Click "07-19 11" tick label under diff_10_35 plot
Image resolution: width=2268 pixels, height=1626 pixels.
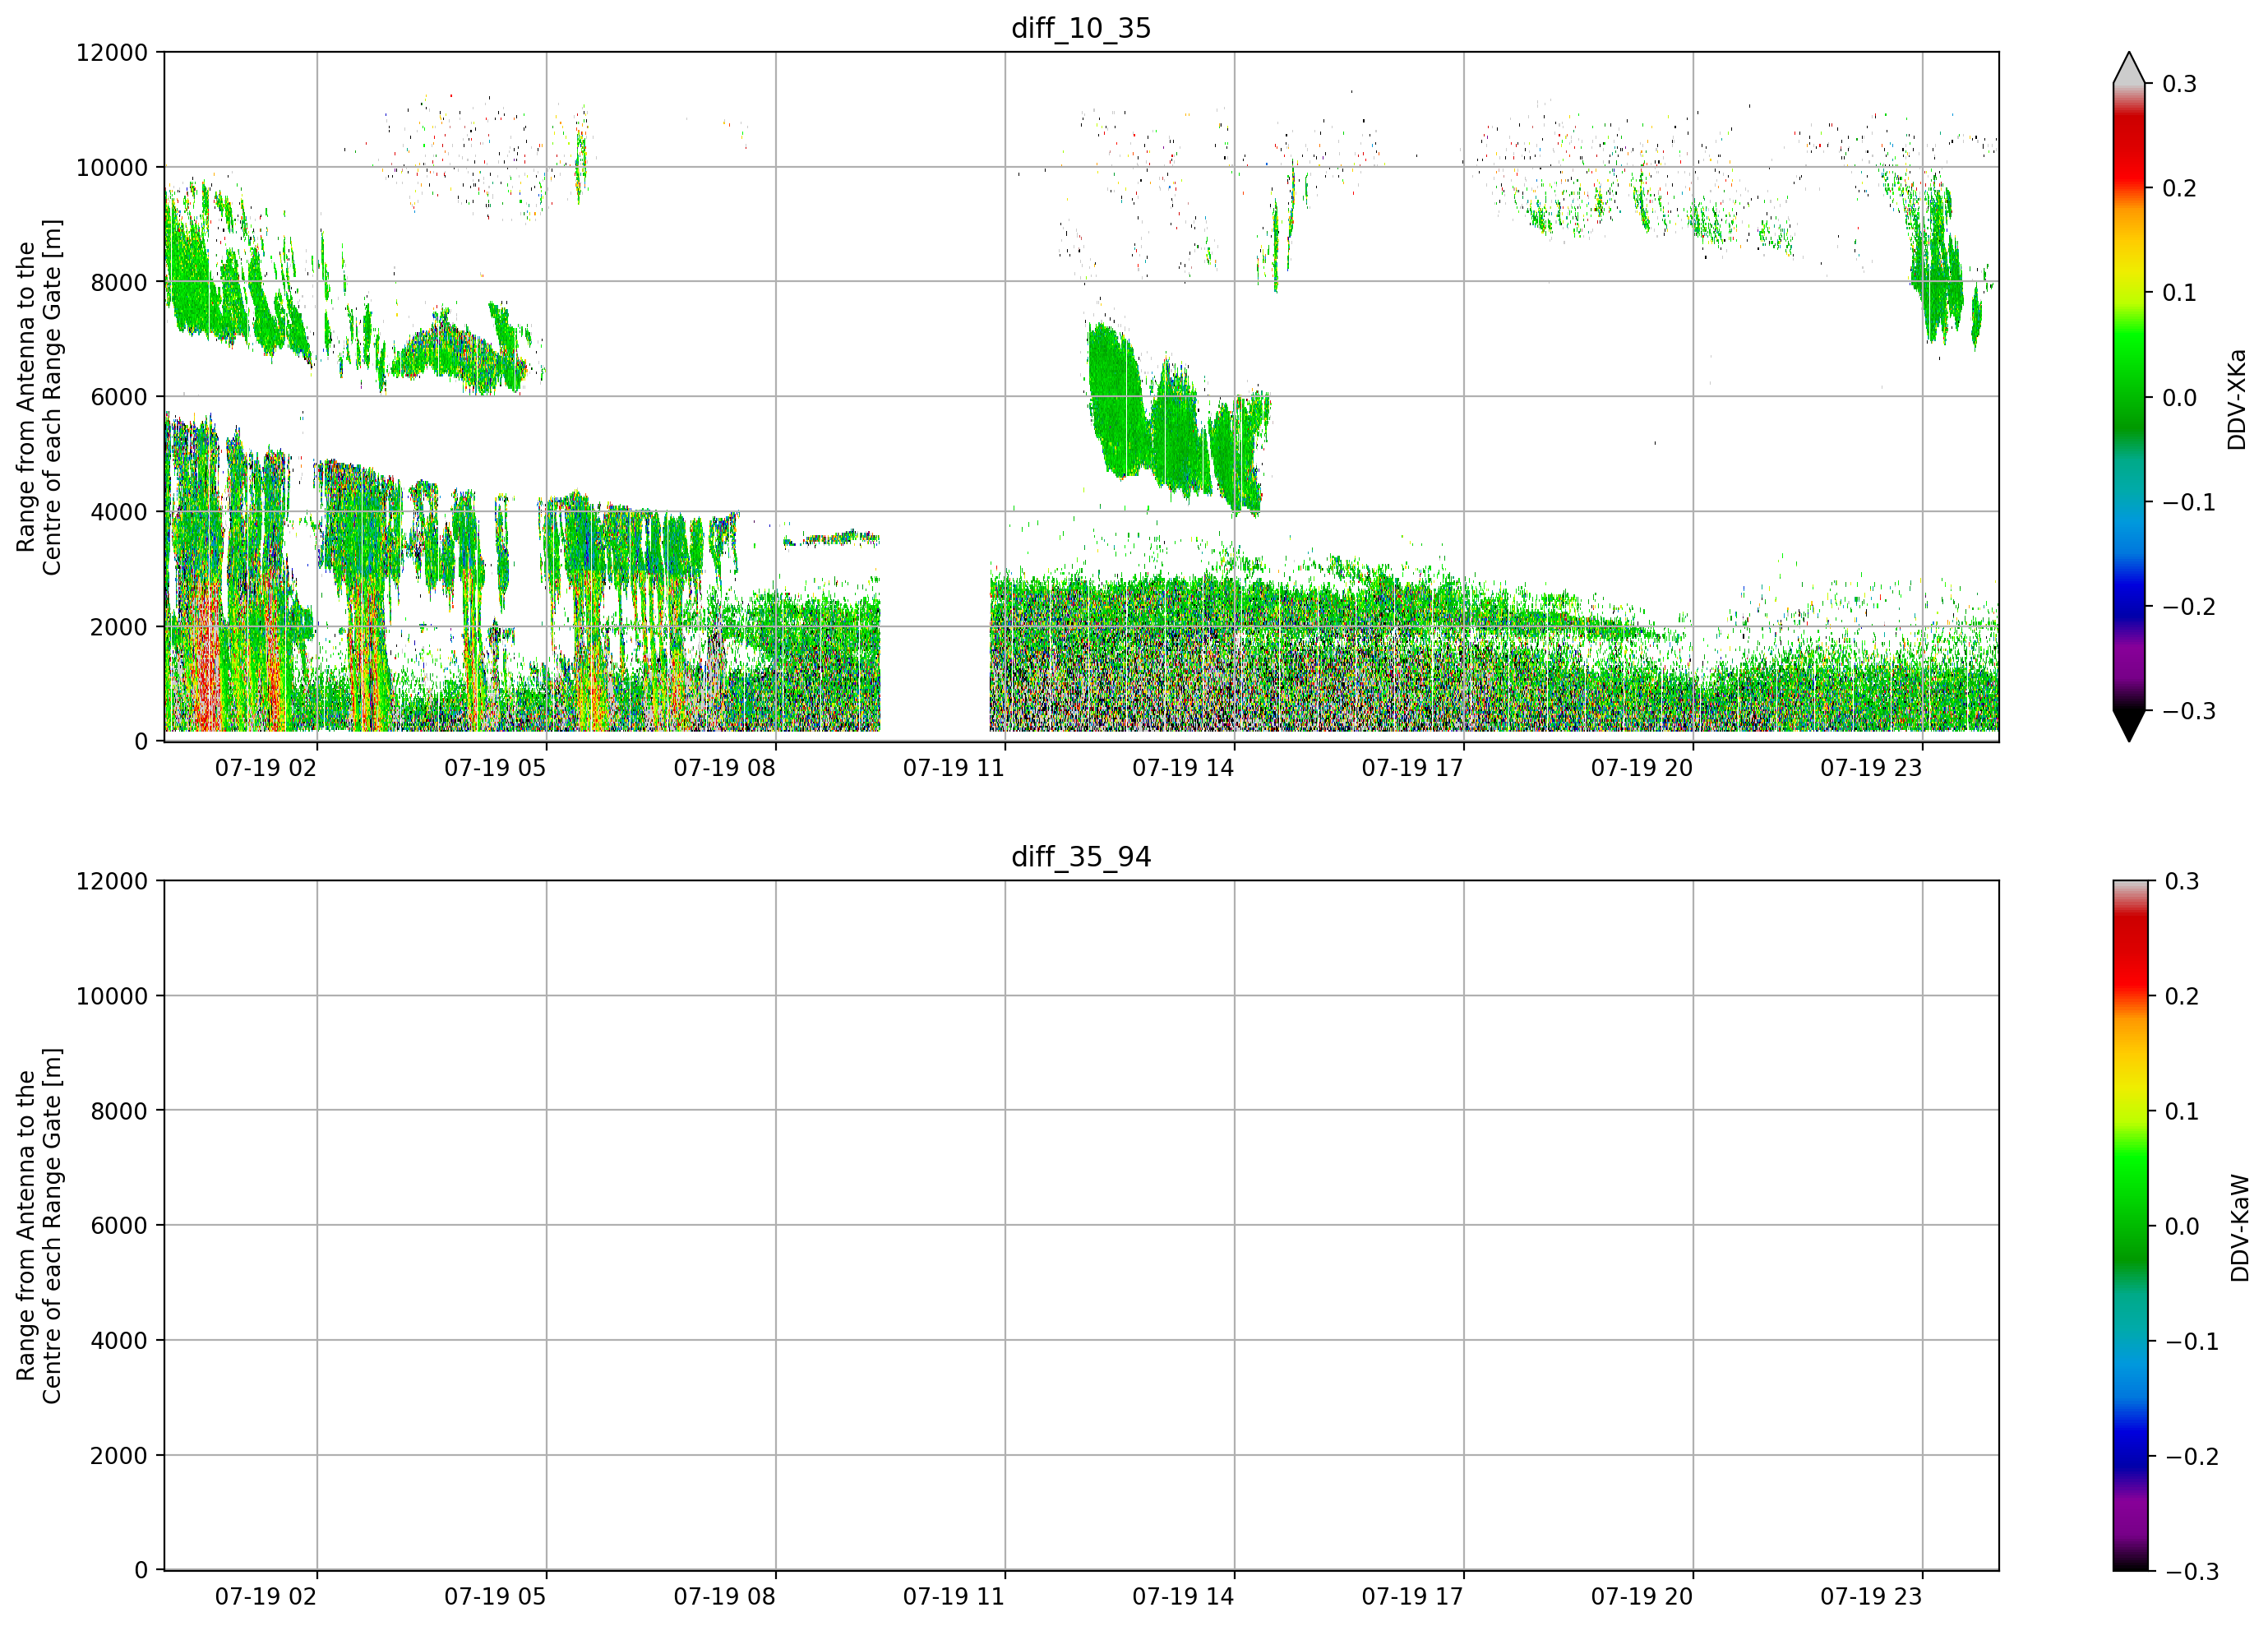coord(954,768)
